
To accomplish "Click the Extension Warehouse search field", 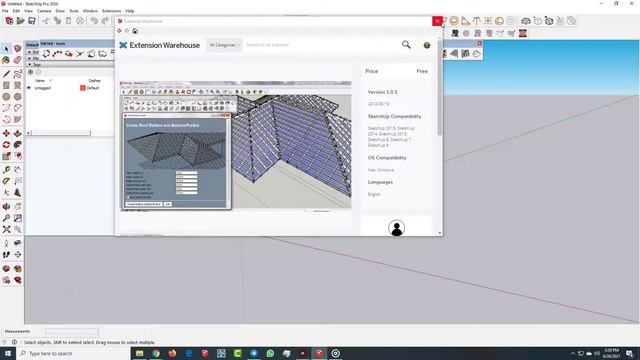I will (x=320, y=45).
